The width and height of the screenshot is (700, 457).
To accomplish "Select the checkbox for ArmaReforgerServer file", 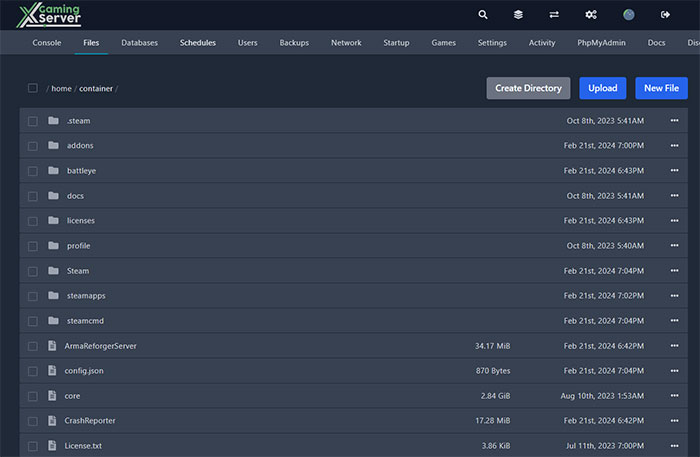I will [33, 346].
